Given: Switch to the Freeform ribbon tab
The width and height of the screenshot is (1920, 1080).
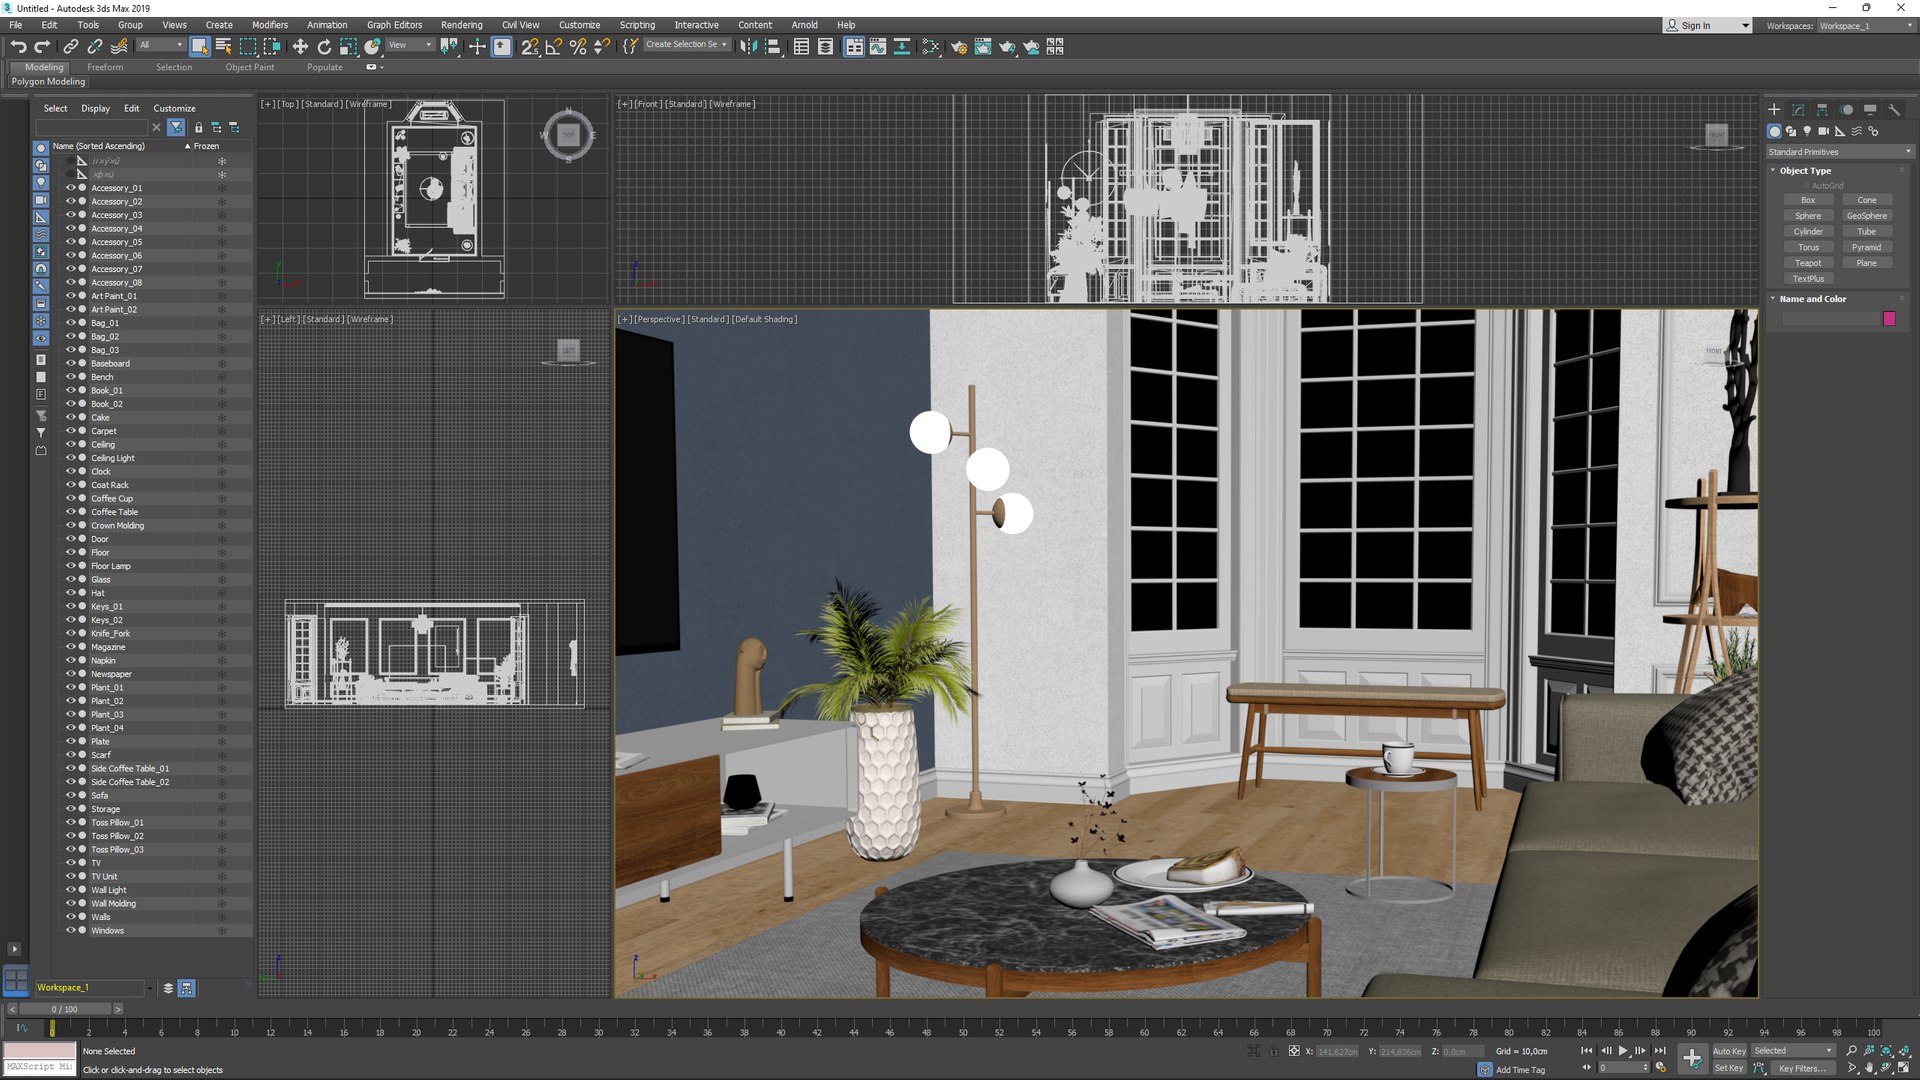Looking at the screenshot, I should coord(105,67).
